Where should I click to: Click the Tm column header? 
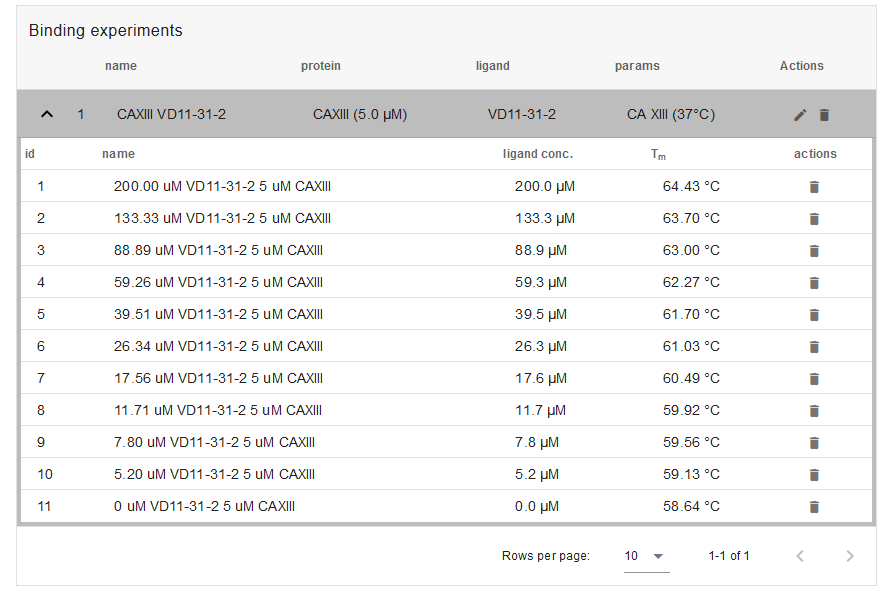(657, 154)
